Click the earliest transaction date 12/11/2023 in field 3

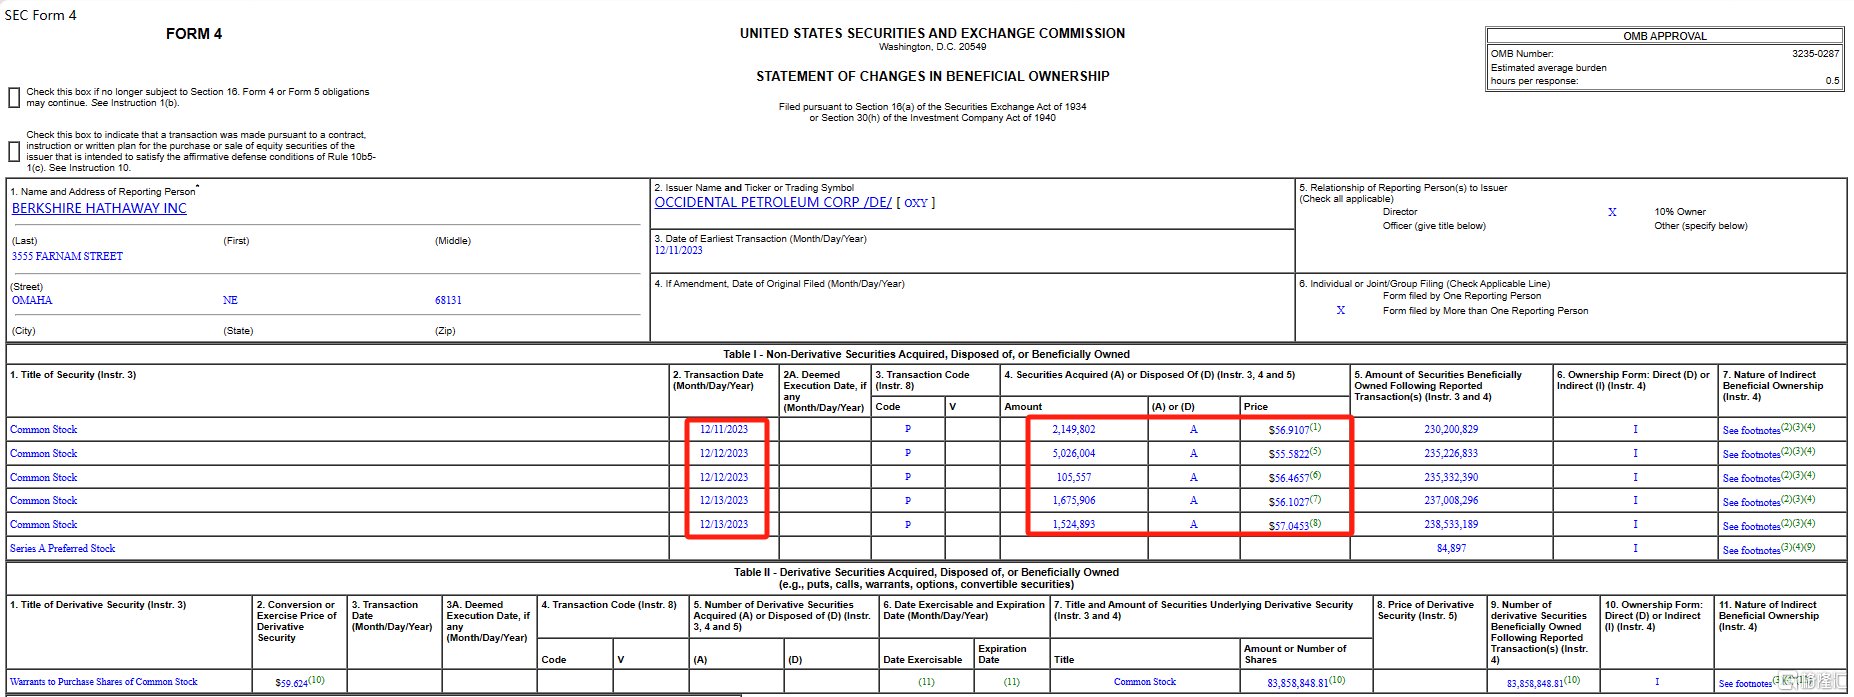(x=679, y=251)
